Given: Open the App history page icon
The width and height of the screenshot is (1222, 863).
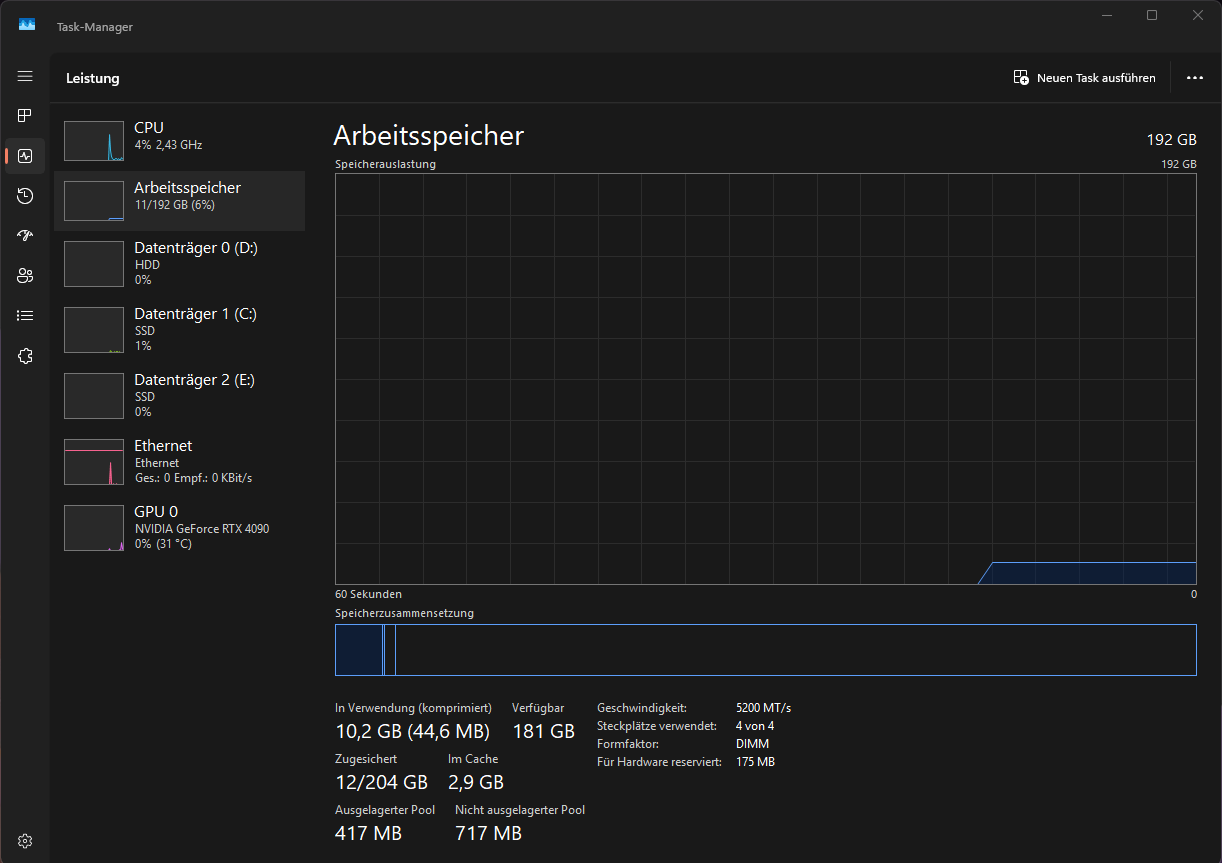Looking at the screenshot, I should (25, 196).
